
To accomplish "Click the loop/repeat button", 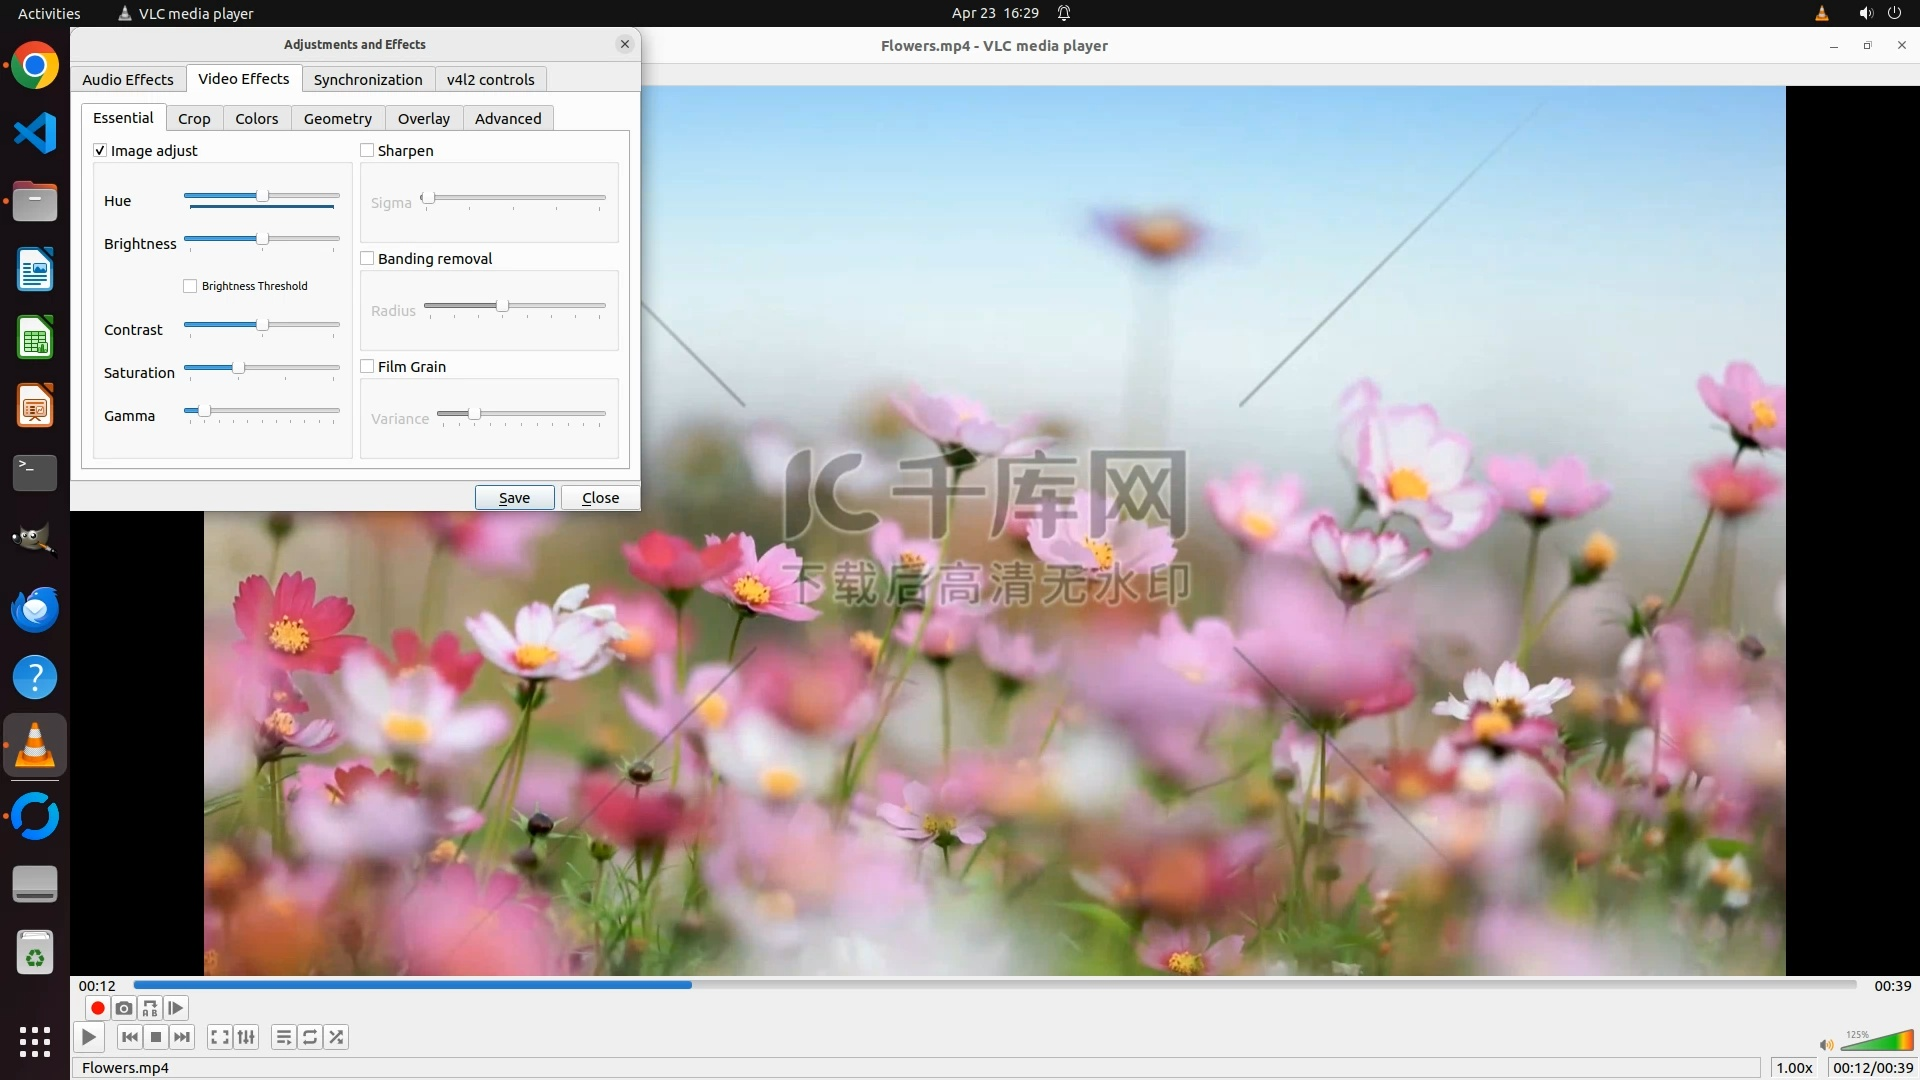I will pyautogui.click(x=310, y=1037).
